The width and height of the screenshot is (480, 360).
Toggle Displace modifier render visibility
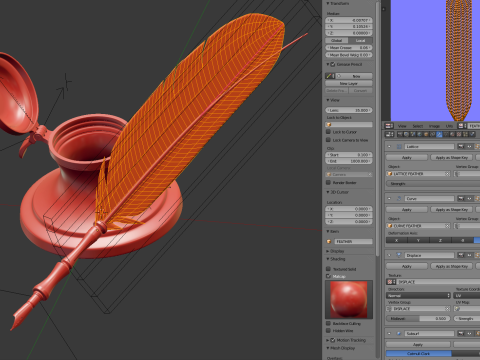(461, 255)
